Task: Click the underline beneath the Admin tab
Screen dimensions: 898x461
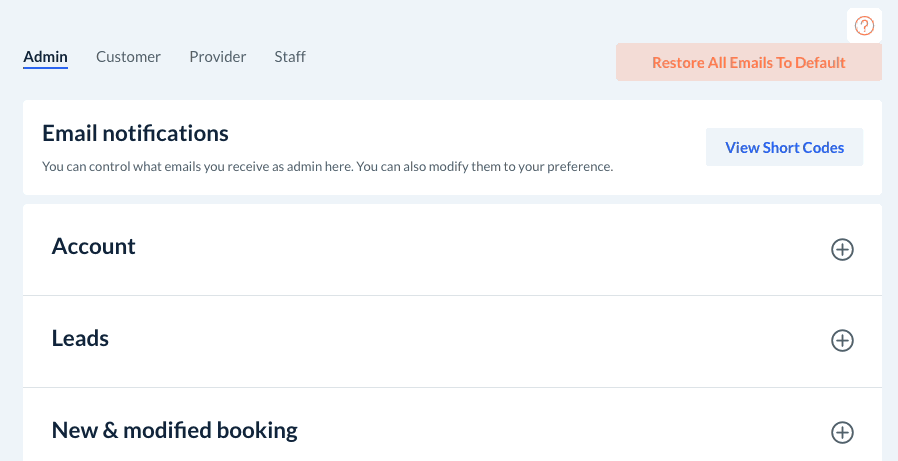Action: tap(45, 69)
